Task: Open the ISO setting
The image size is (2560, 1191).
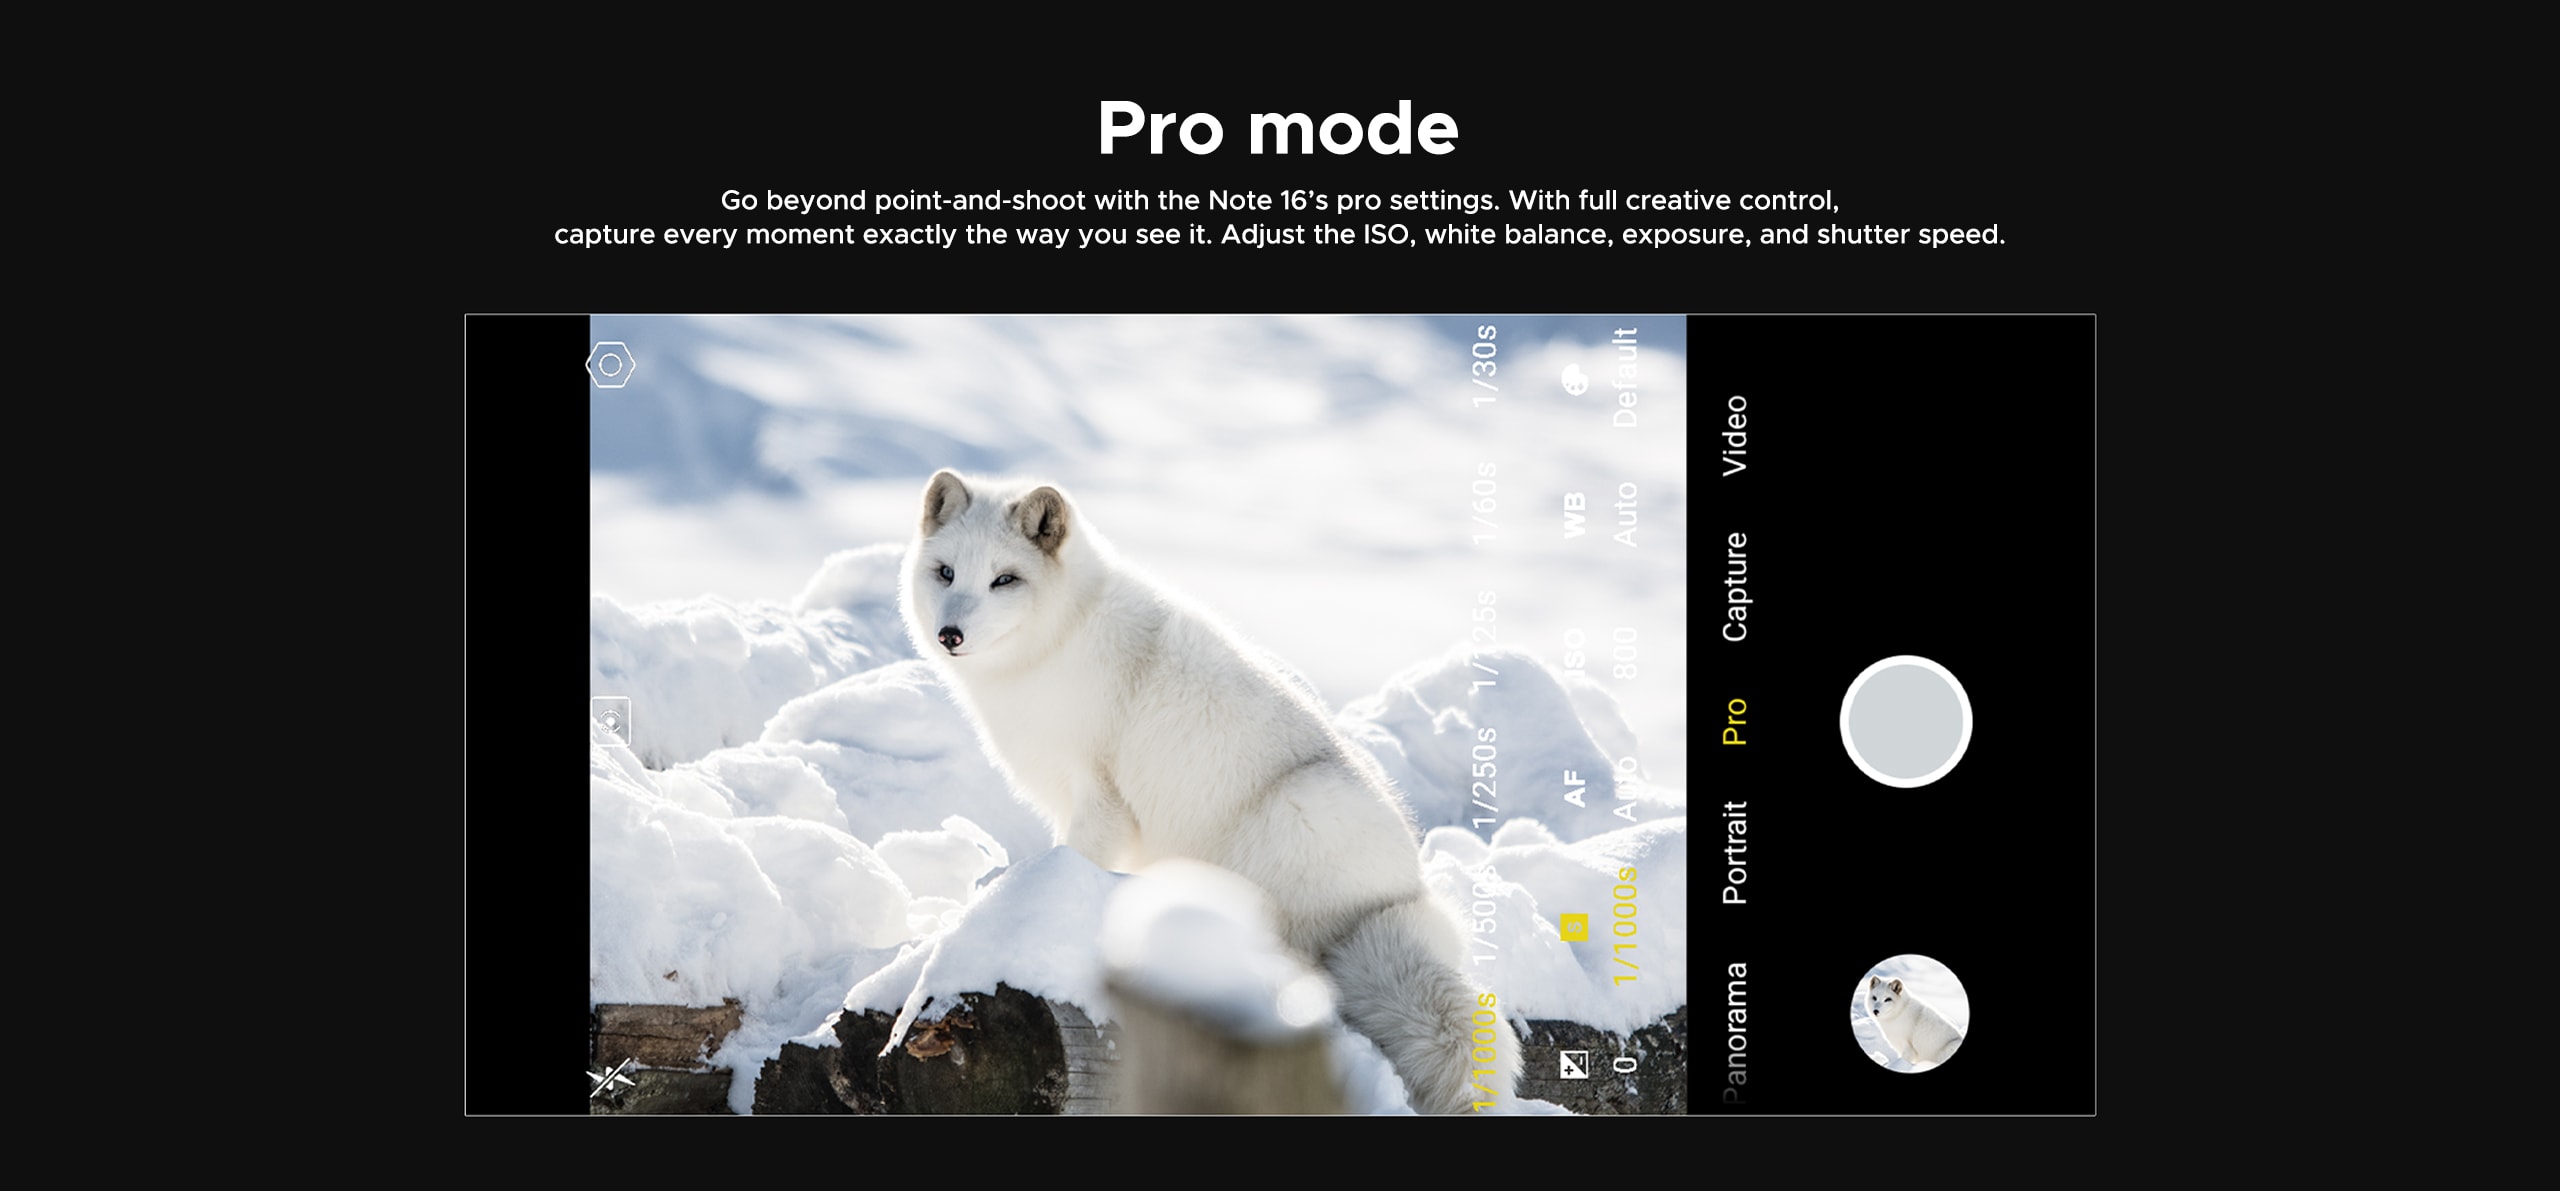Action: coord(1575,649)
